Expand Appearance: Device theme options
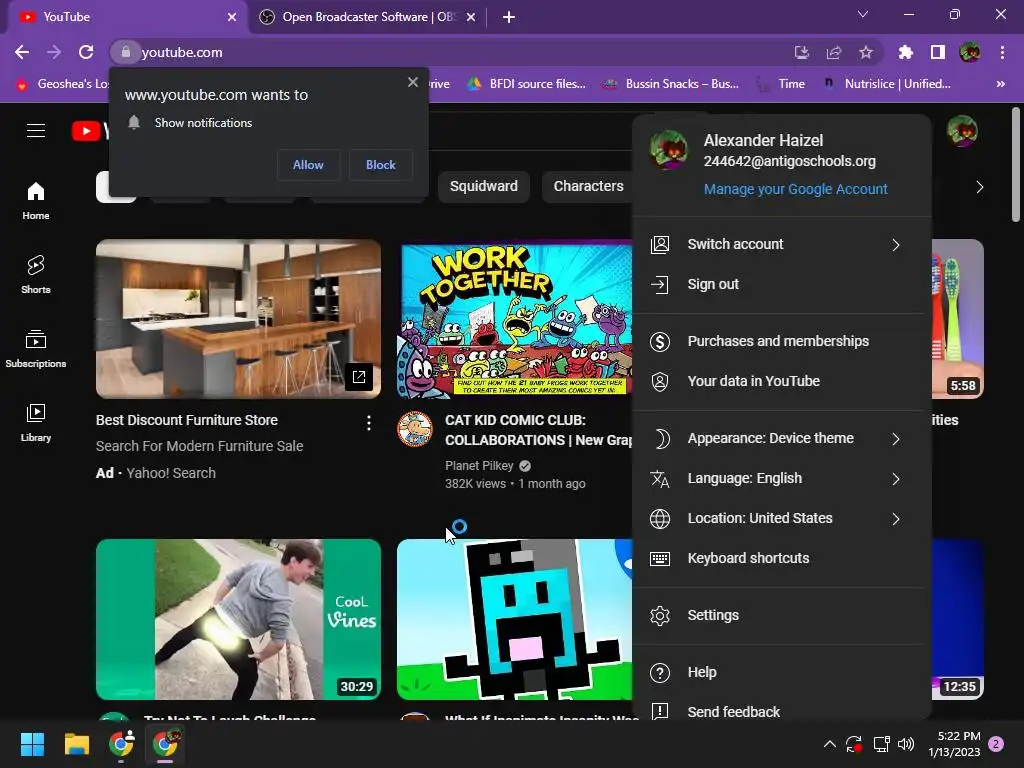This screenshot has width=1024, height=768. (x=782, y=438)
